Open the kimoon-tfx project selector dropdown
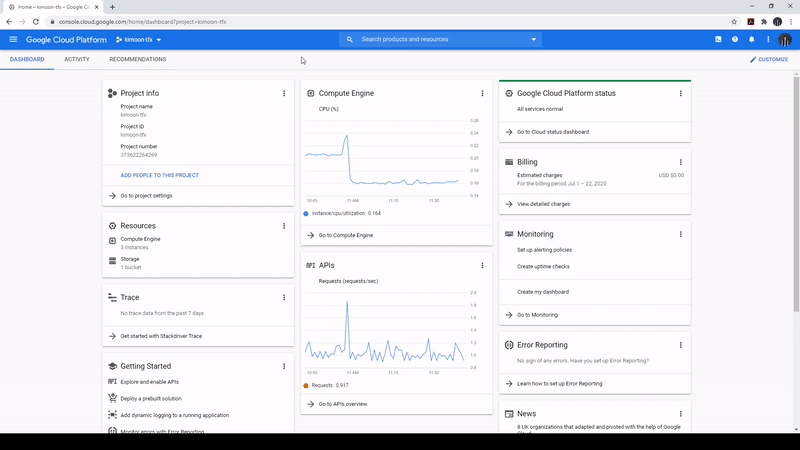 pos(138,40)
